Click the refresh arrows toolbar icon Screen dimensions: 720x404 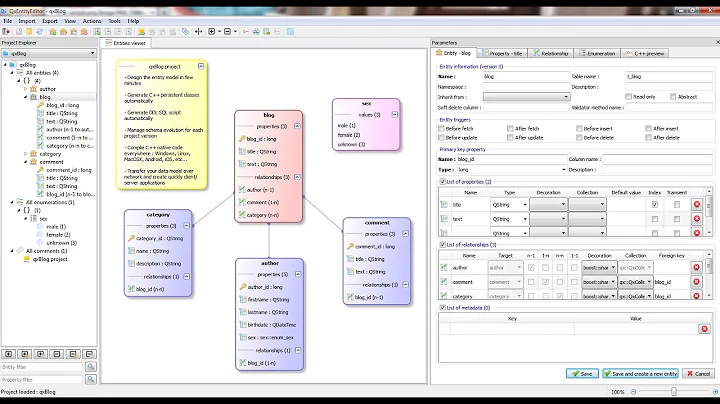(x=40, y=32)
